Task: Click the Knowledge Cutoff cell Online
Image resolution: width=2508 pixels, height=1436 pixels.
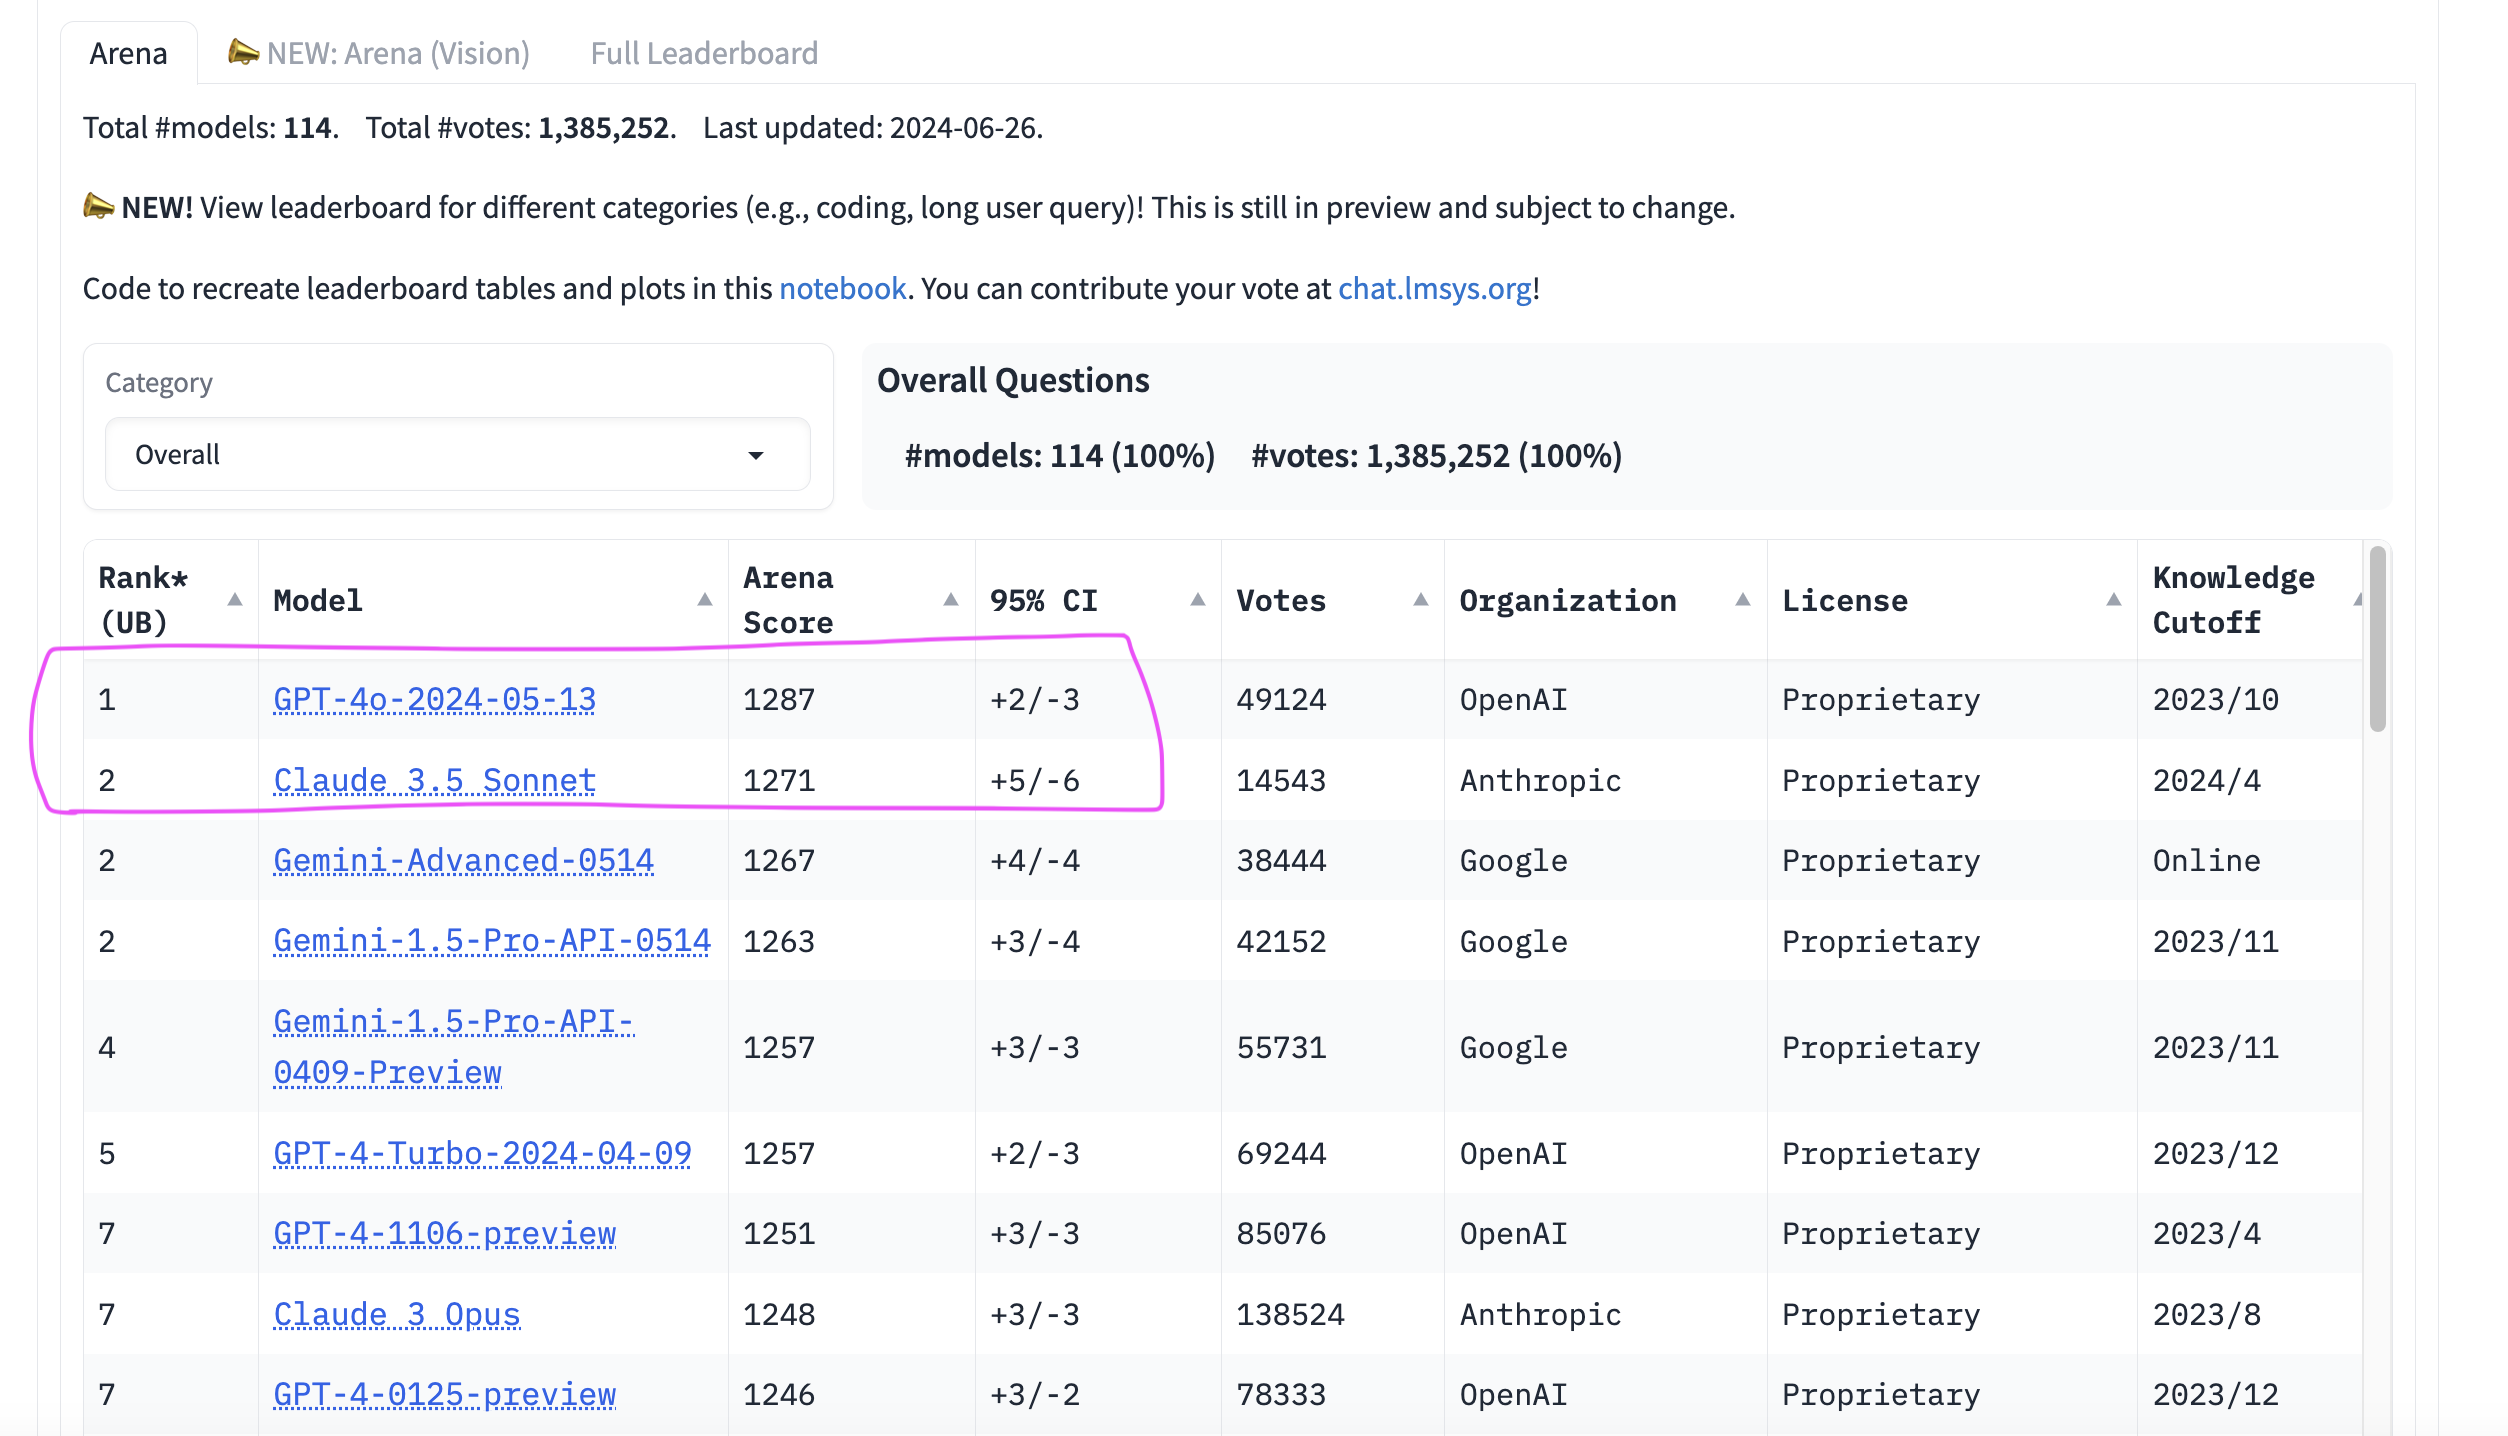Action: tap(2250, 861)
